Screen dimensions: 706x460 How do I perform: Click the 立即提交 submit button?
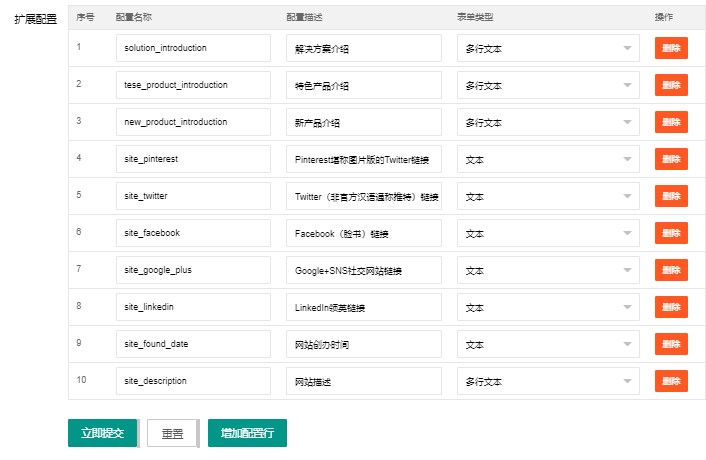coord(103,433)
